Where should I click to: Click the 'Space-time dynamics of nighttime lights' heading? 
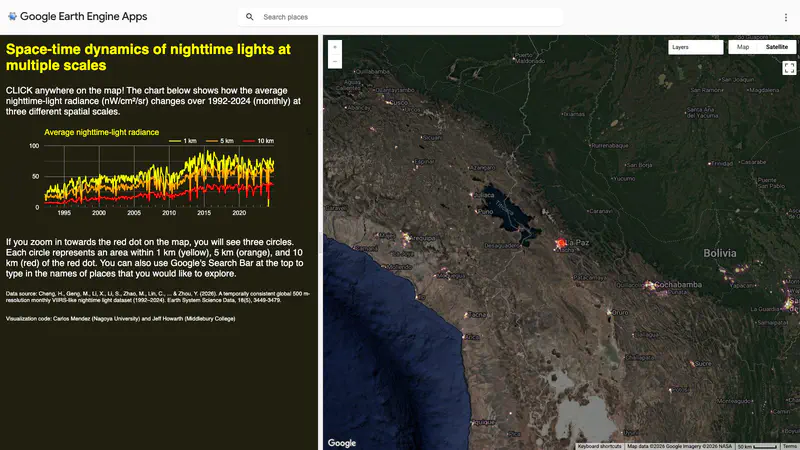coord(148,57)
